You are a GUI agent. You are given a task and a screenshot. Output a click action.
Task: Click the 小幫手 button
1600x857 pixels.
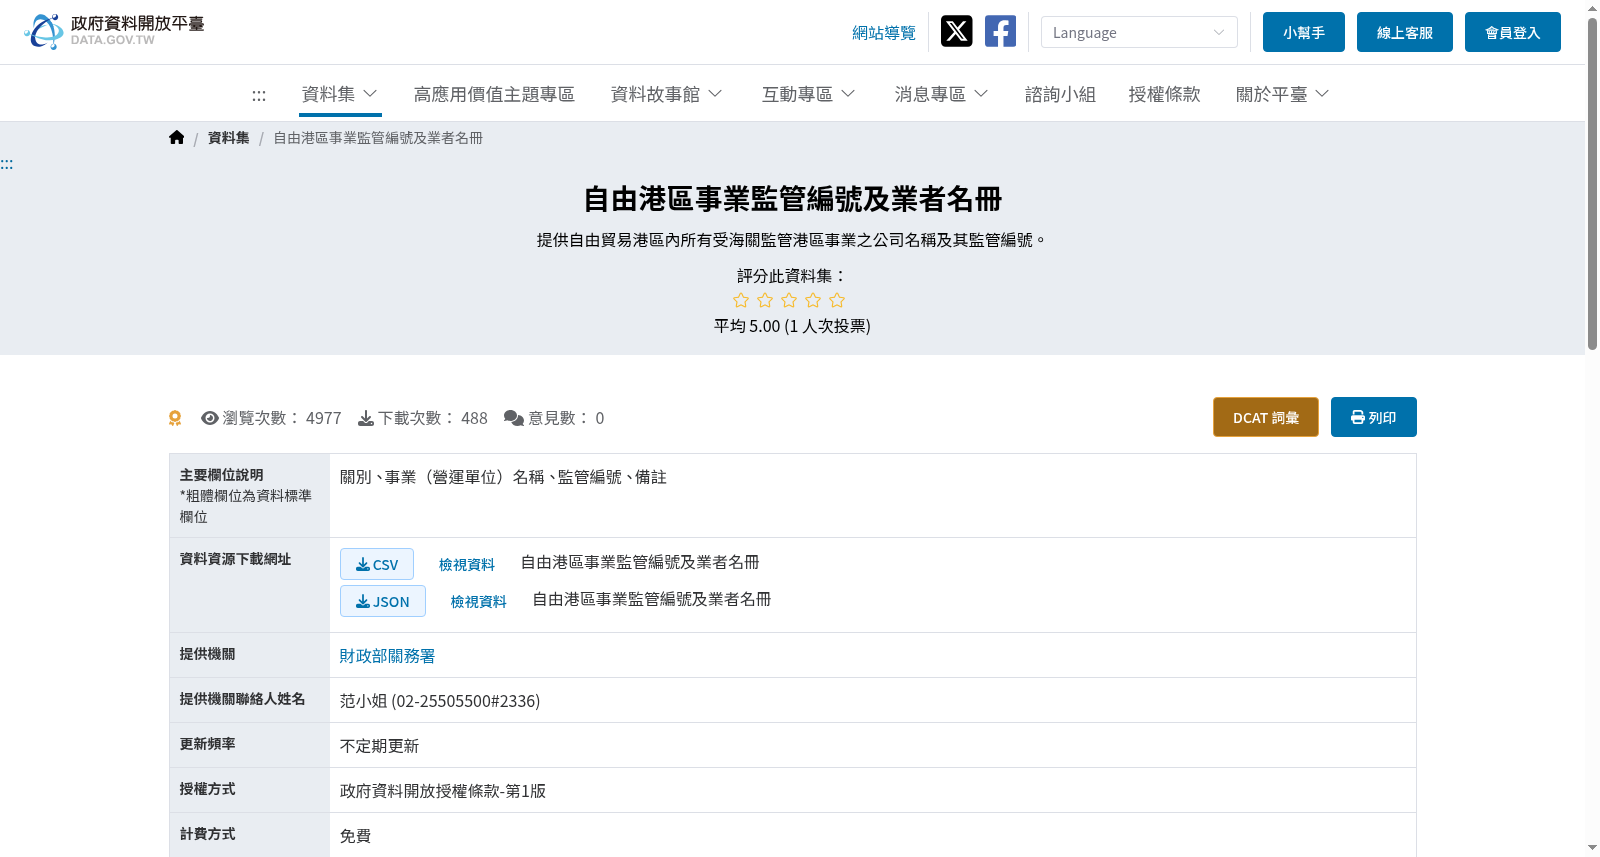pos(1304,32)
